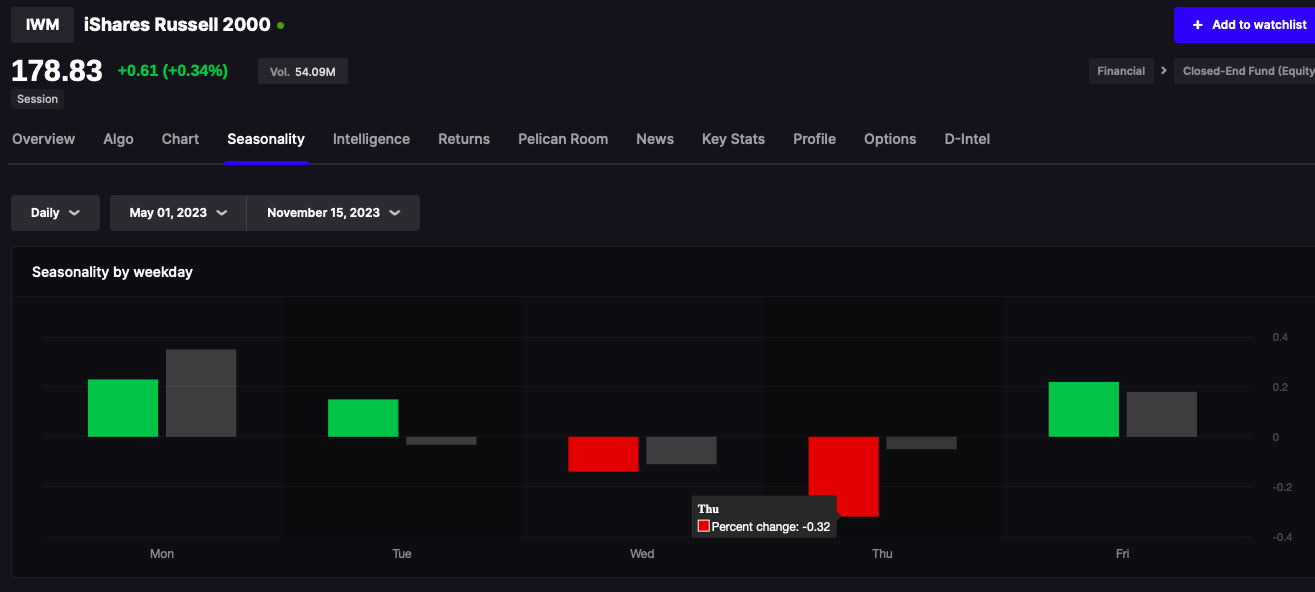Click the Percent change: -0.32 tooltip text
1315x592 pixels.
(771, 526)
